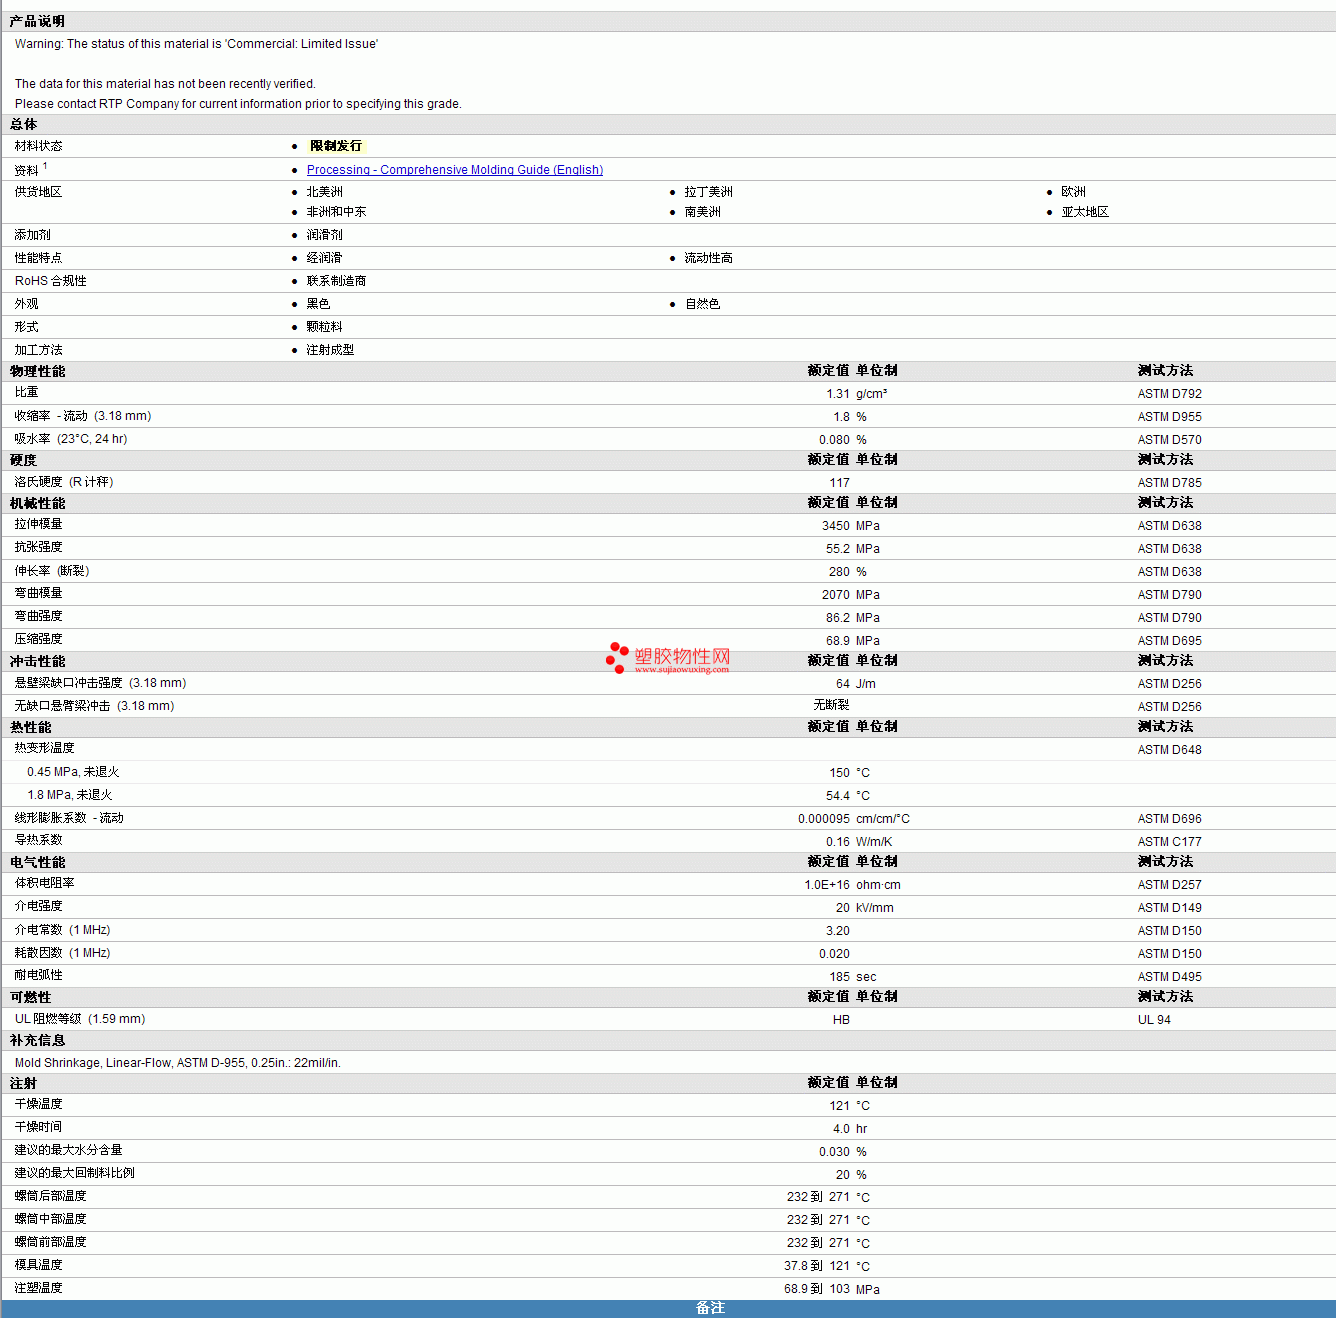Open the Processing Comprehensive Molding Guide link
This screenshot has width=1336, height=1318.
[x=454, y=170]
